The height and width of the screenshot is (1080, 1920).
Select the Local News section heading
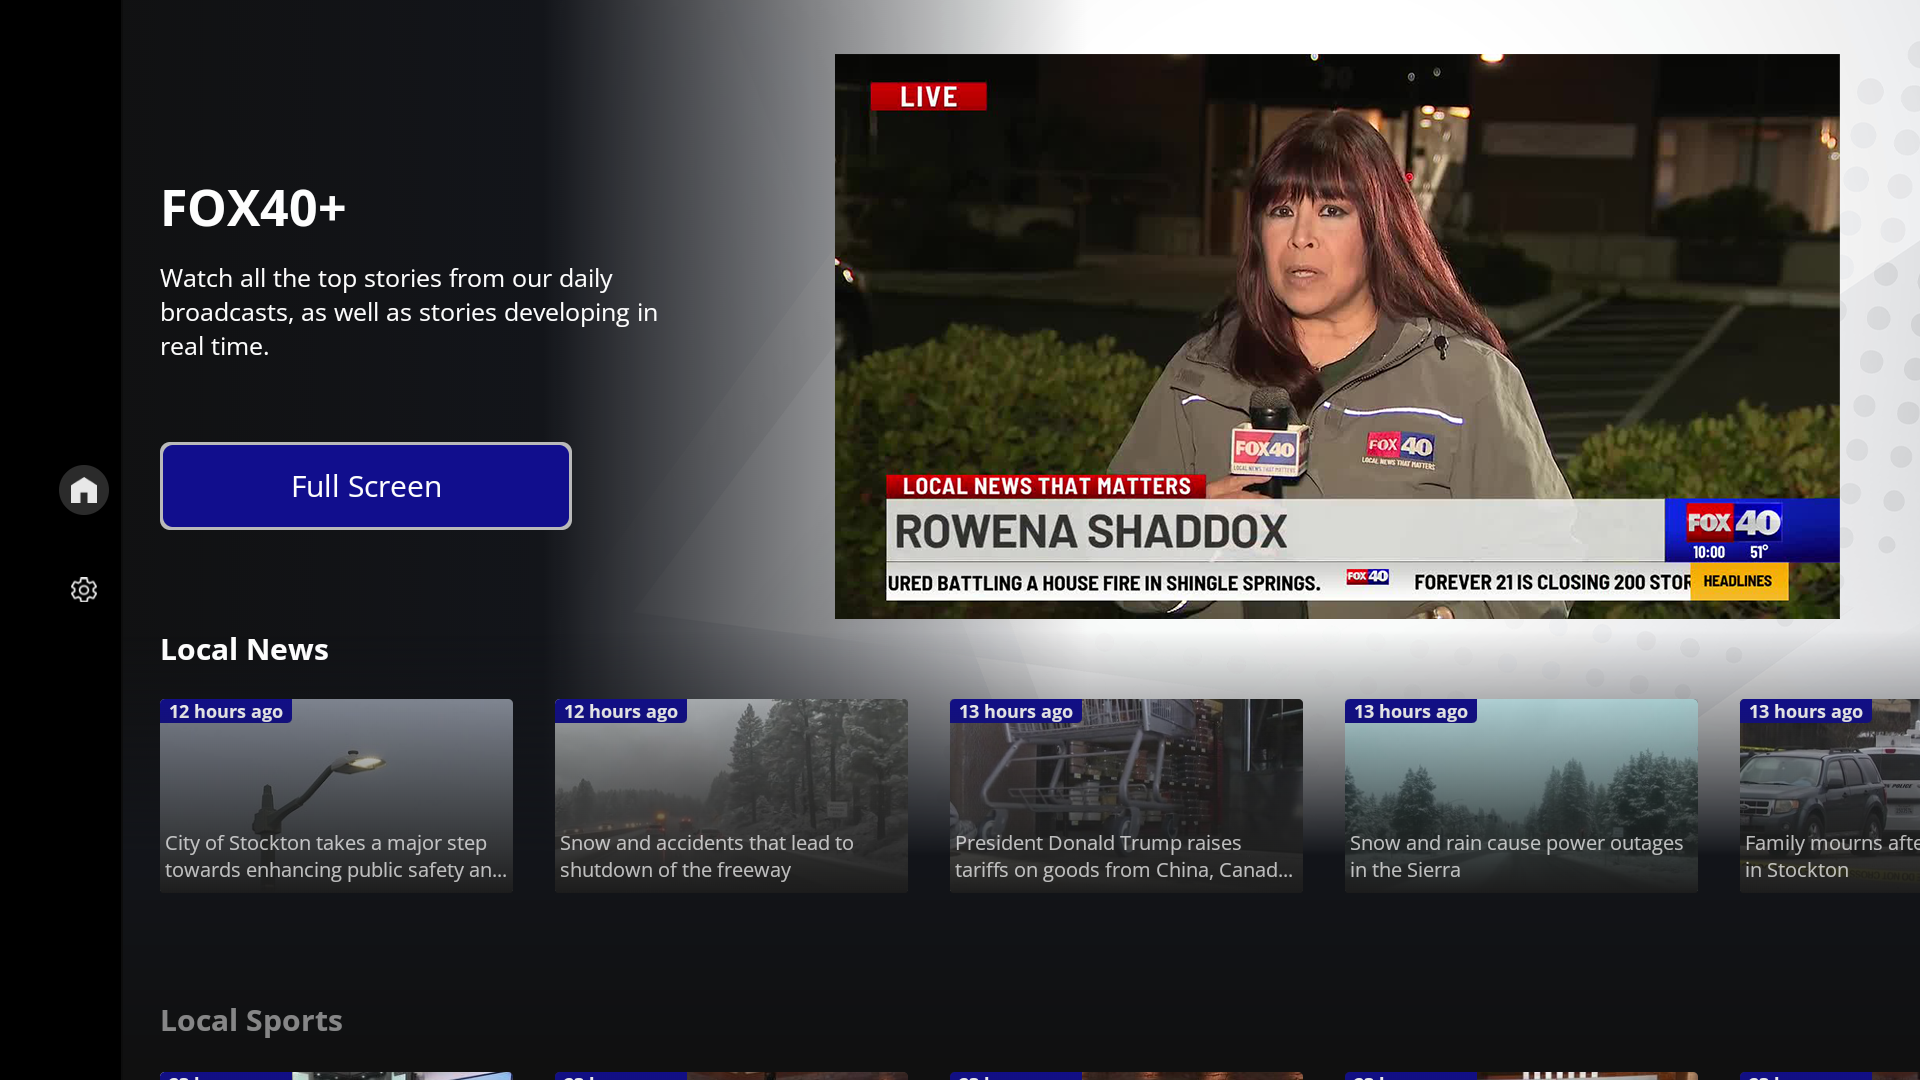(x=244, y=649)
